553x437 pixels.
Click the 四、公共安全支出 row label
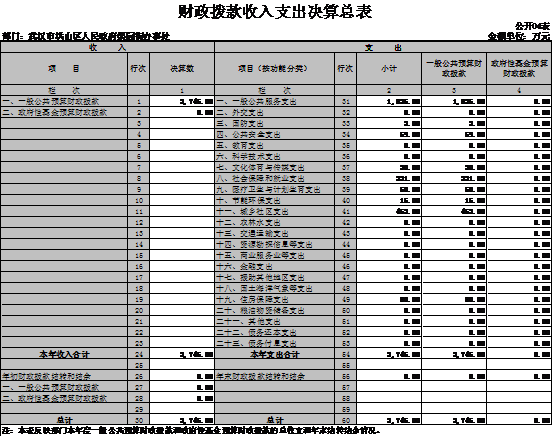(x=274, y=134)
